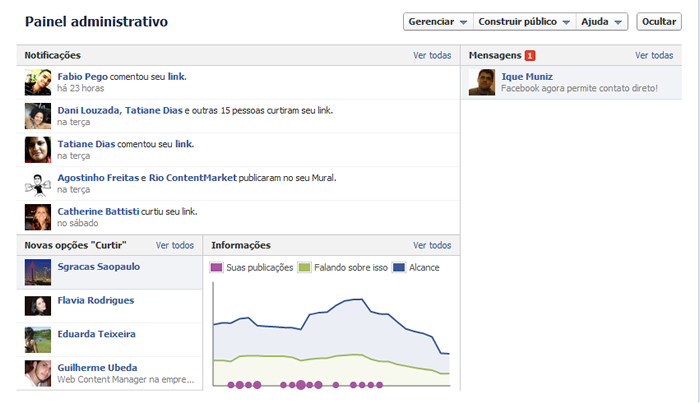Screen dimensions: 700x404
Task: Expand the Construir público dropdown
Action: click(x=524, y=22)
